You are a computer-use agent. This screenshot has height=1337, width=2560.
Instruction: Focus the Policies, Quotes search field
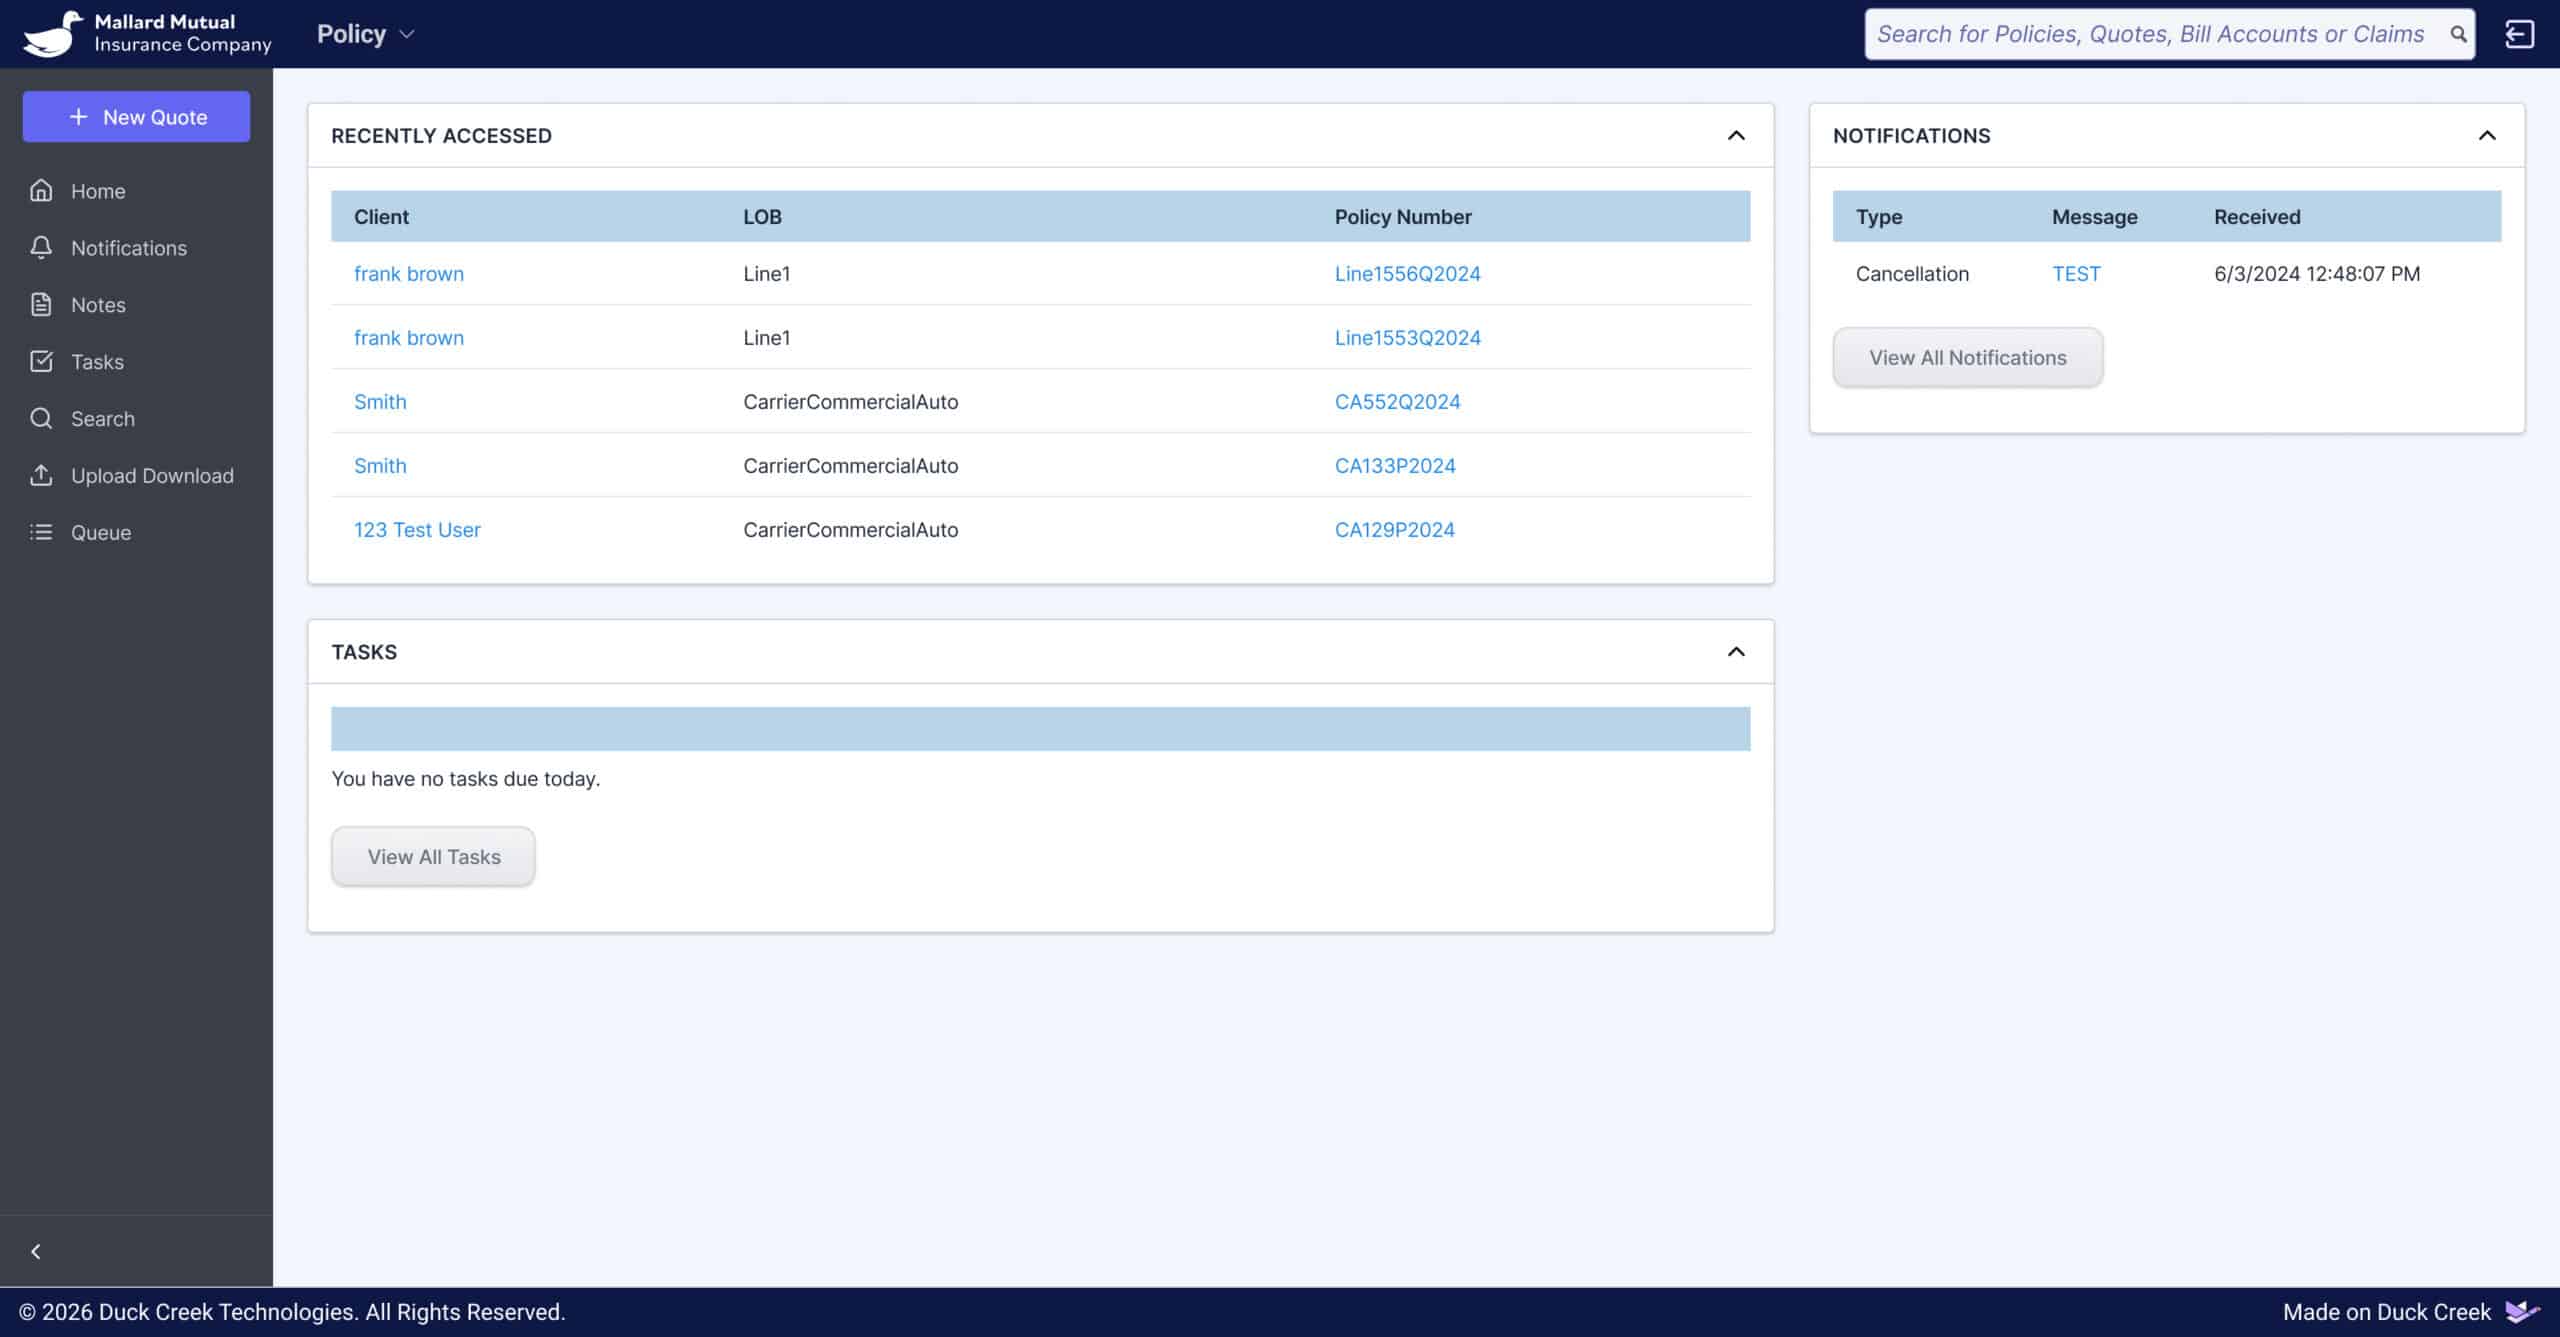pos(2150,34)
